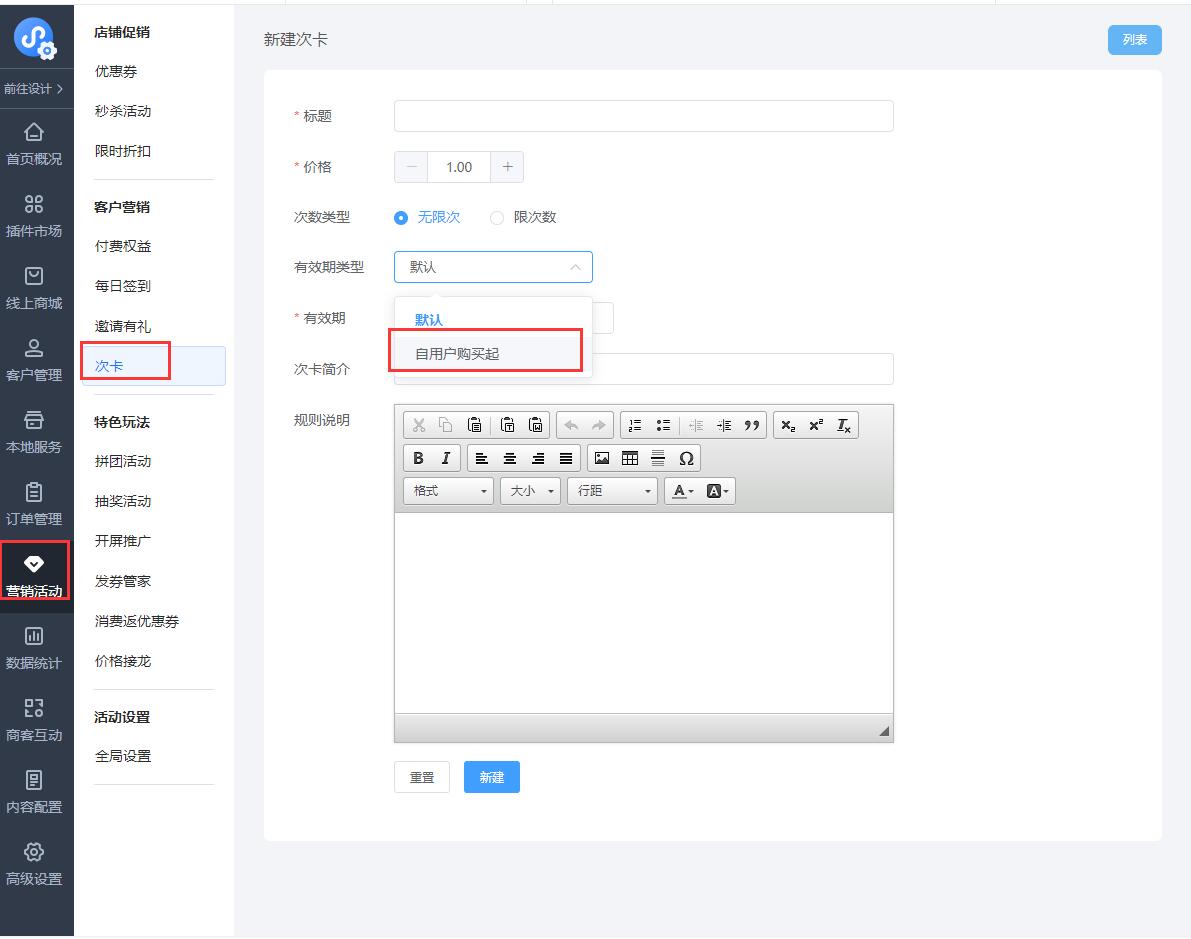Open the 有效期类型 dropdown
The height and width of the screenshot is (939, 1191).
493,267
